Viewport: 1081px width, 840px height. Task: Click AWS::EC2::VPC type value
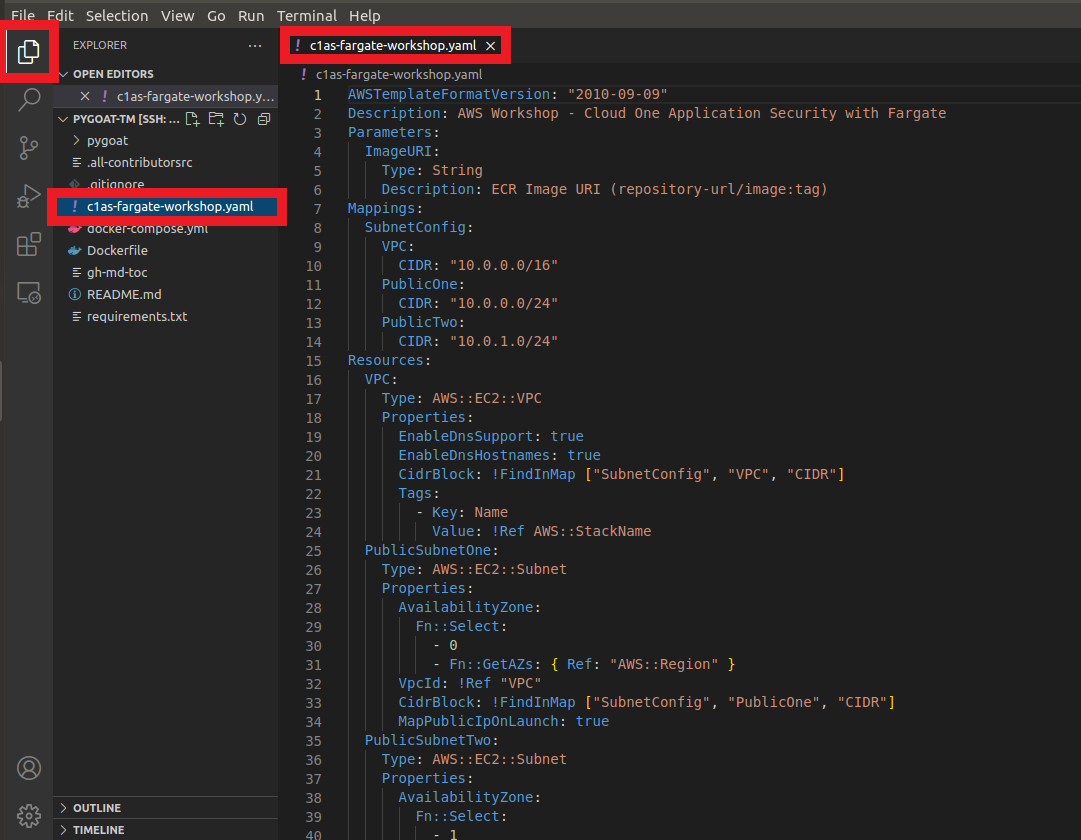[487, 399]
